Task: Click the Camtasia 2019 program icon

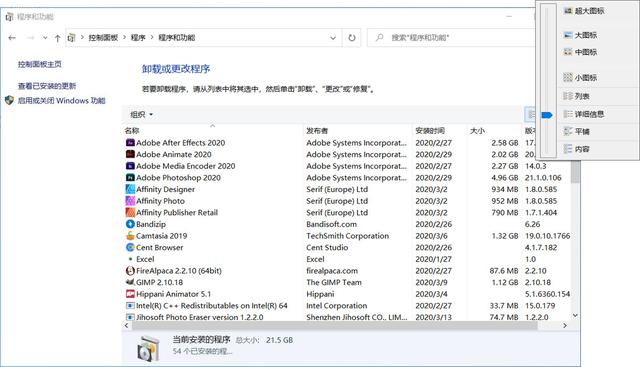Action: pos(130,236)
